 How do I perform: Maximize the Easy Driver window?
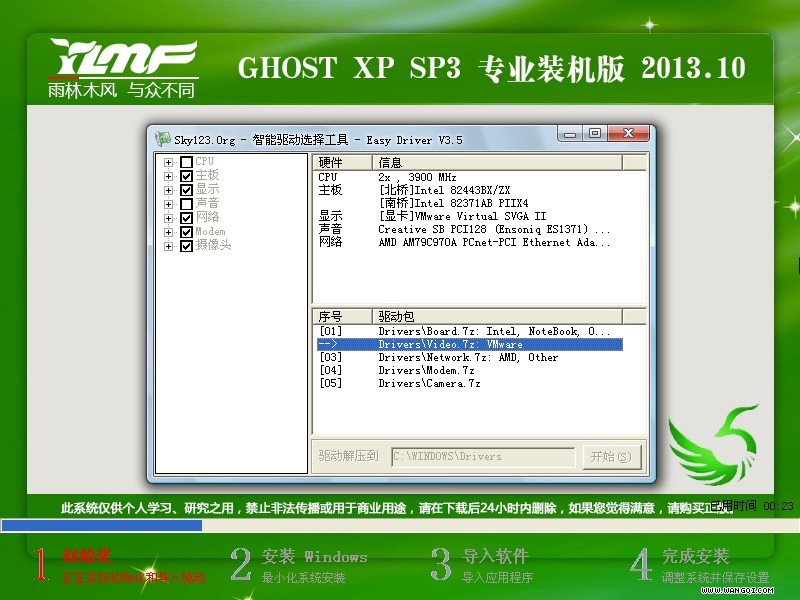(x=594, y=134)
